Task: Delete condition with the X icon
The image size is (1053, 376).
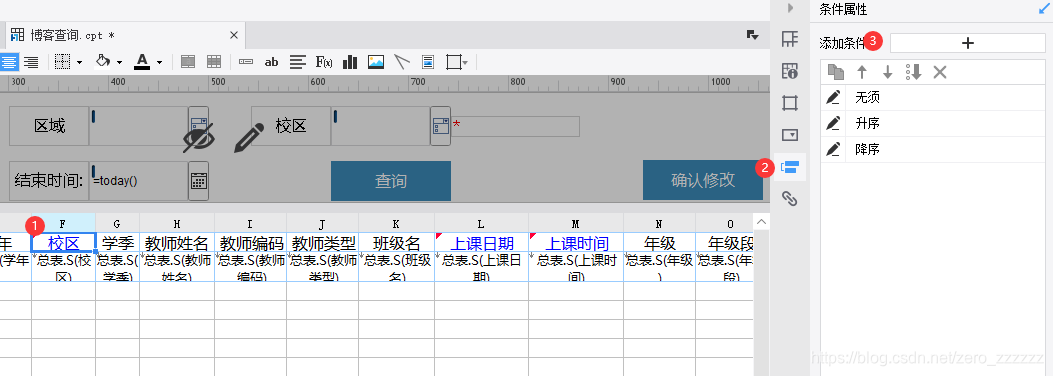Action: pyautogui.click(x=940, y=72)
